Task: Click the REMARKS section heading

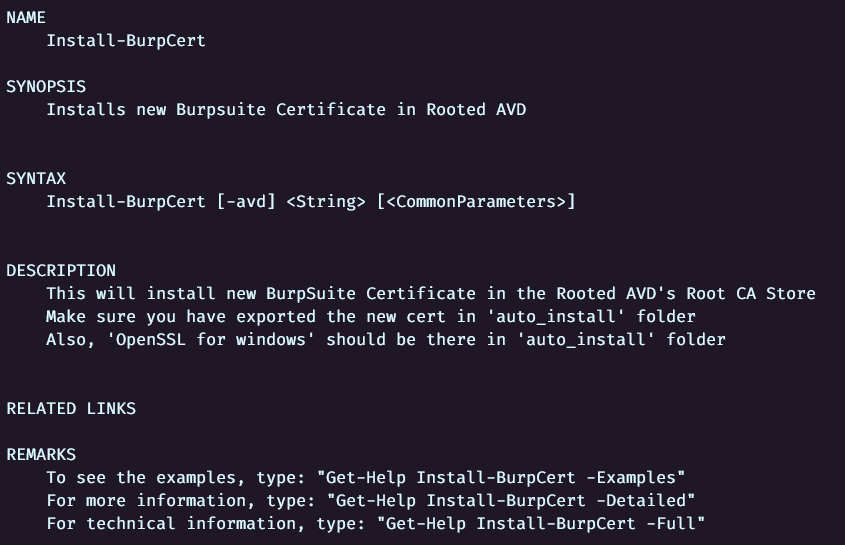Action: click(41, 454)
